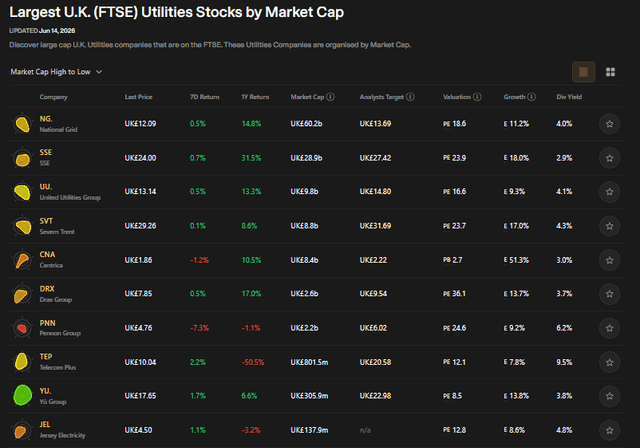Open the UU. ticker link
The width and height of the screenshot is (640, 448).
(x=46, y=186)
